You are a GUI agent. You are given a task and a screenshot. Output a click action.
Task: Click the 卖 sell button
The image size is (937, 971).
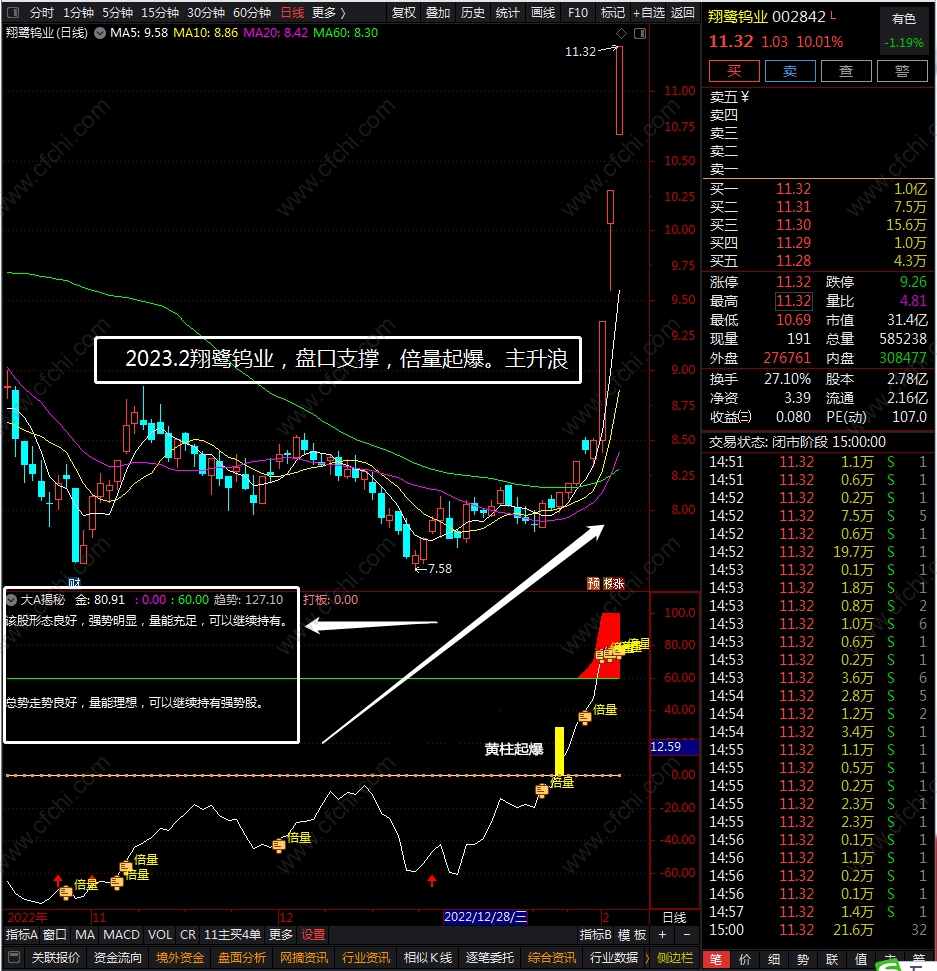click(x=790, y=71)
